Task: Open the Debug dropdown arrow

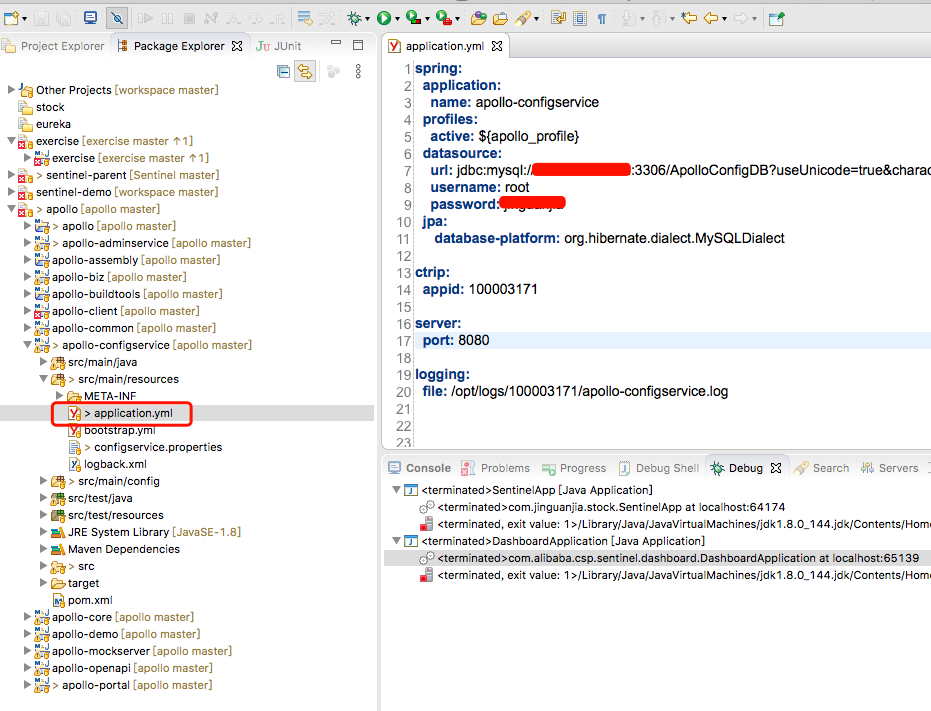Action: [x=367, y=19]
